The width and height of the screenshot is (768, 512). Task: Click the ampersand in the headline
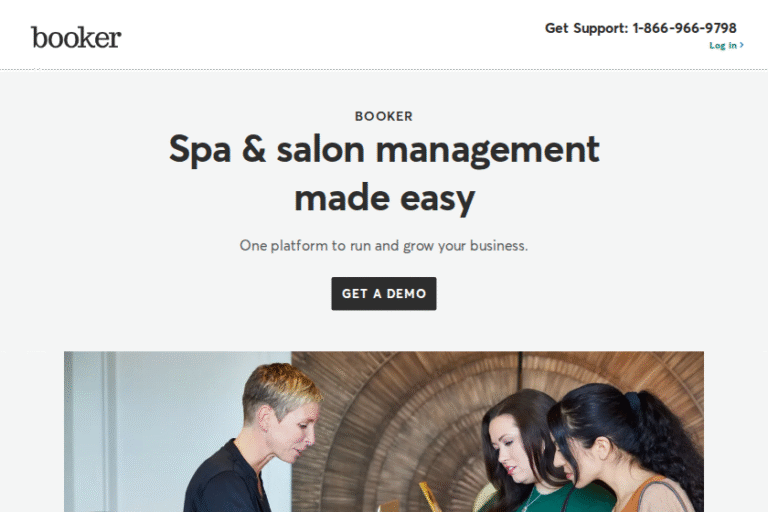pyautogui.click(x=254, y=149)
